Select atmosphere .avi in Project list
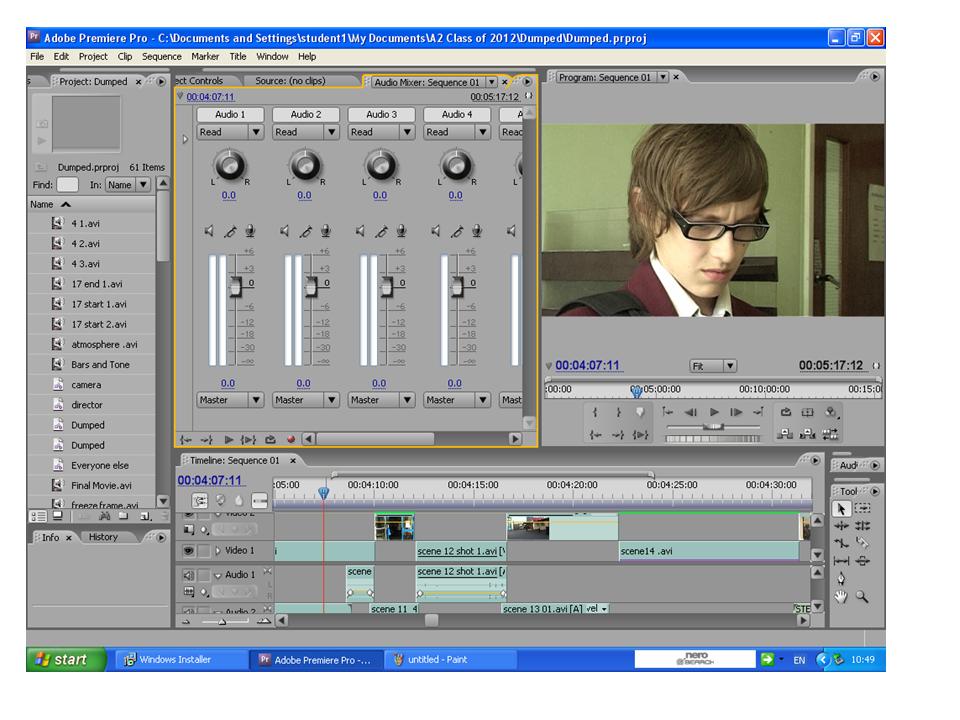The width and height of the screenshot is (960, 720). click(x=104, y=345)
